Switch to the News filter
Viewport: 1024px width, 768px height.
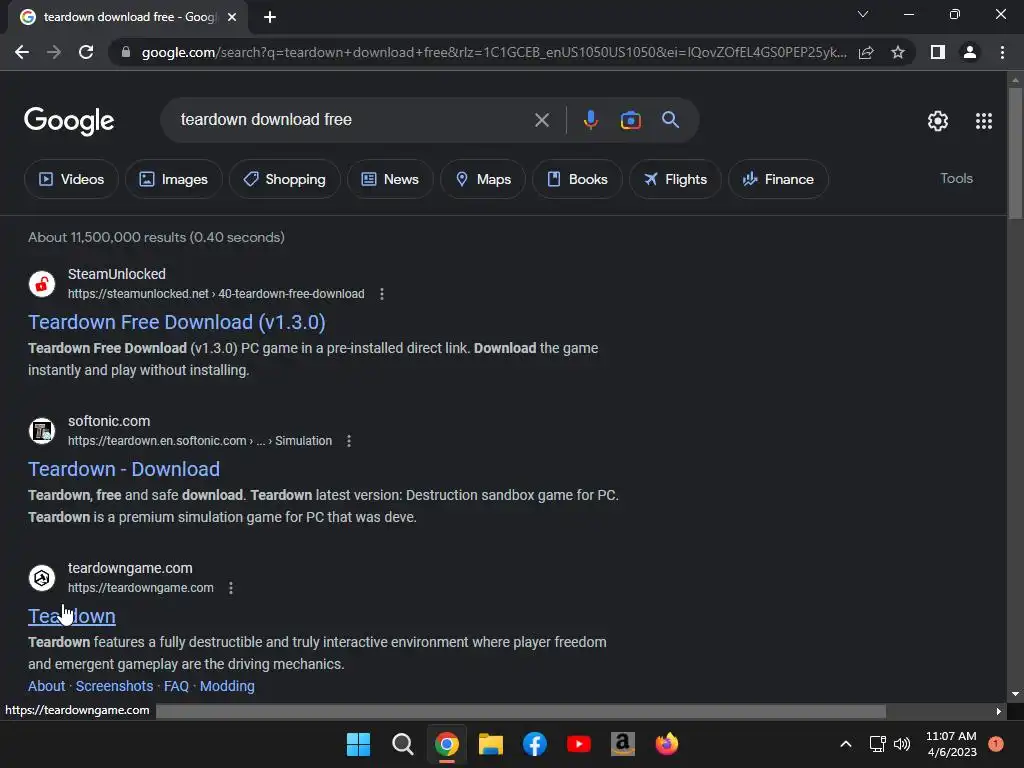[x=390, y=179]
